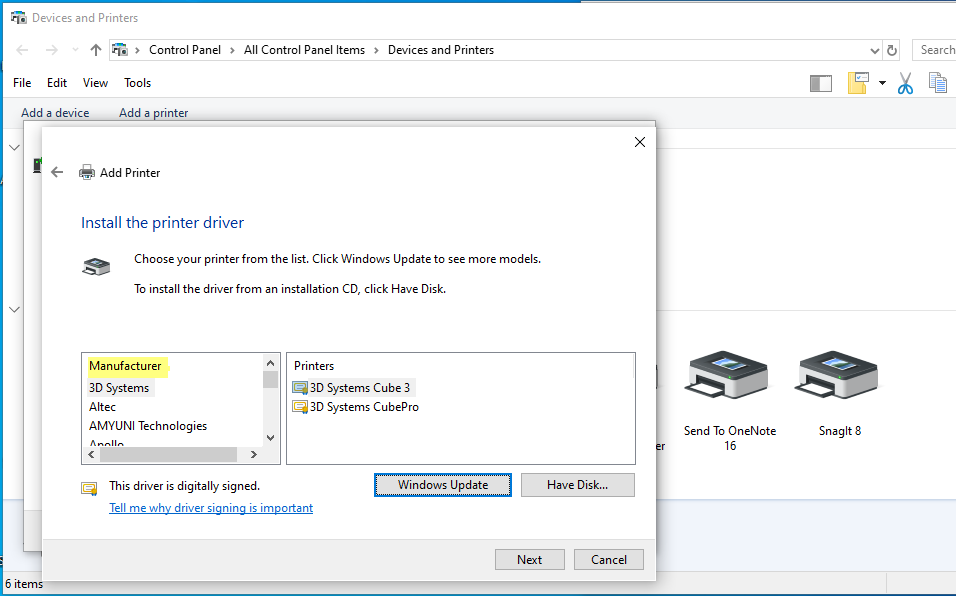Viewport: 956px width, 596px height.
Task: Open the address bar history dropdown
Action: coord(875,51)
